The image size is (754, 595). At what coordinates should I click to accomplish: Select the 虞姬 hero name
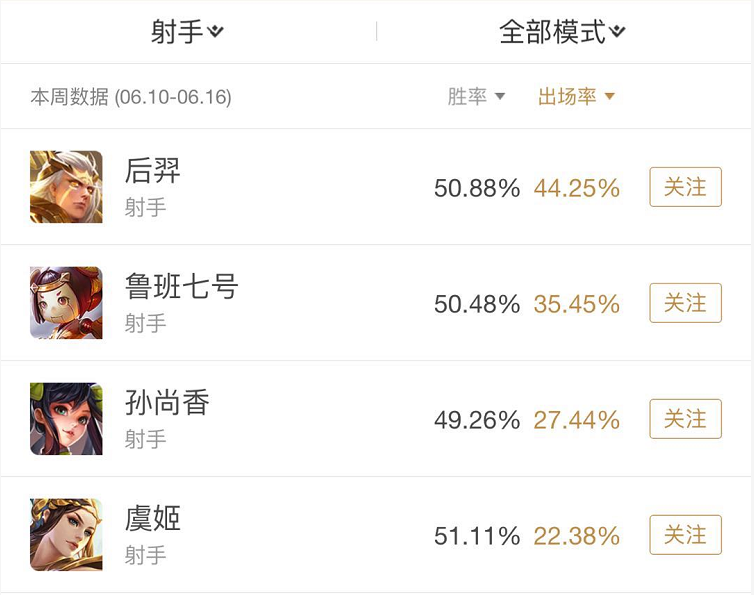coord(152,518)
